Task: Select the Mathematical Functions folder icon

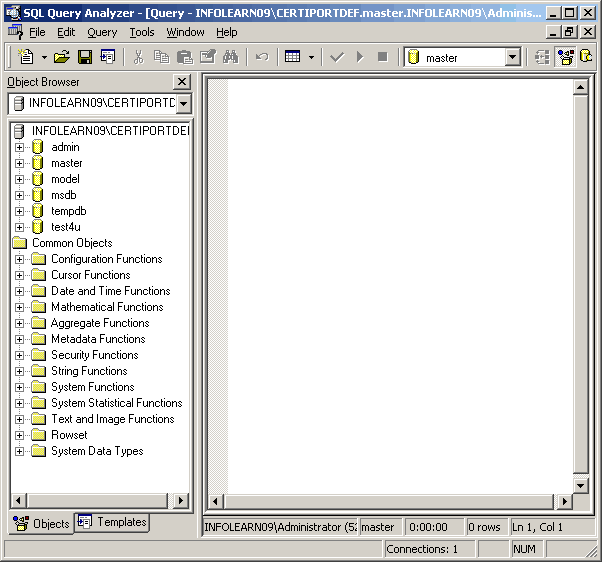Action: [x=38, y=307]
